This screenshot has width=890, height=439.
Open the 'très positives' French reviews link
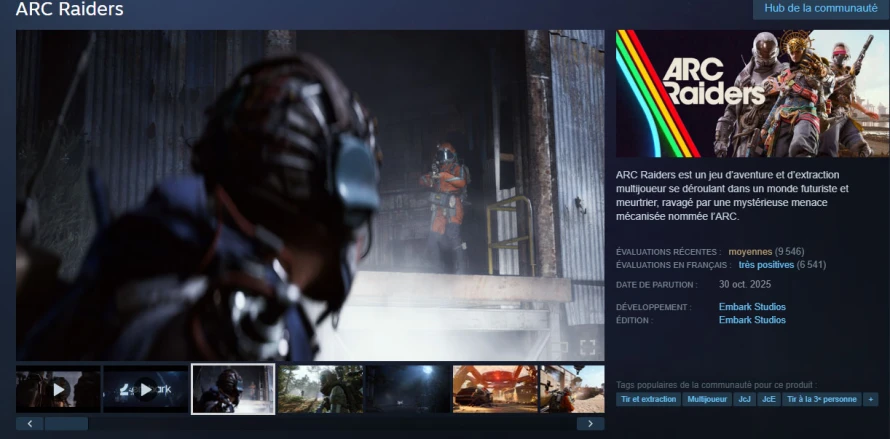pyautogui.click(x=766, y=265)
